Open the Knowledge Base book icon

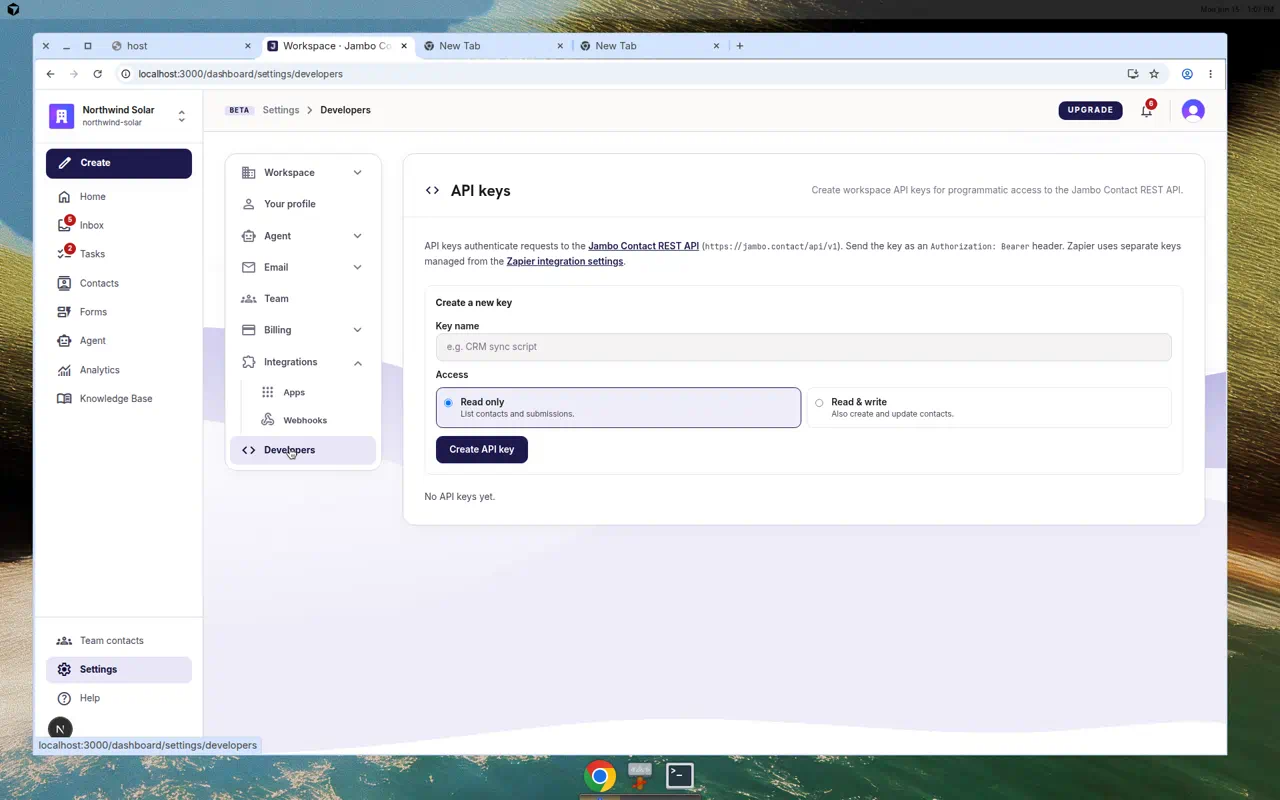tap(64, 398)
